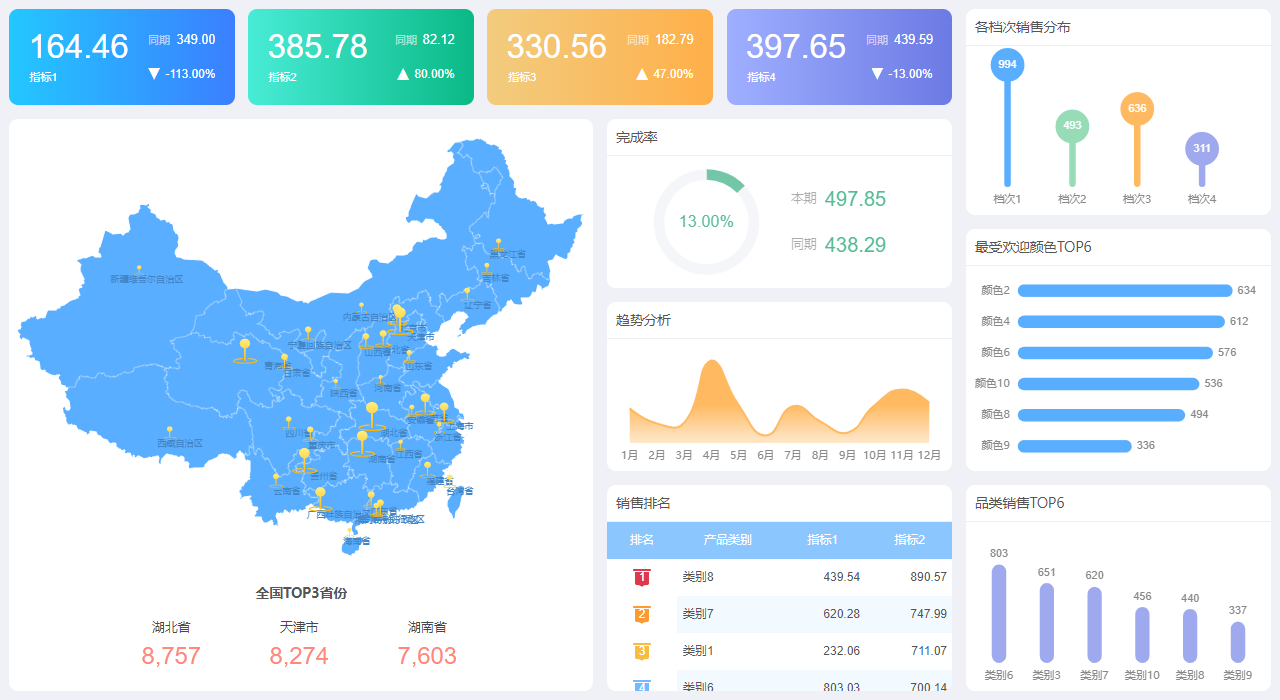Click the down triangle in the 指标4 card
The image size is (1280, 700).
click(877, 74)
